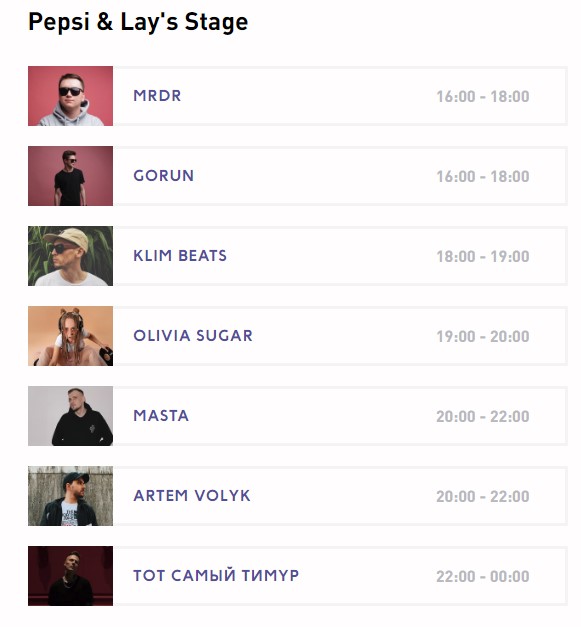
Task: Click MRDR's 16:00 - 18:00 time slot
Action: point(483,96)
